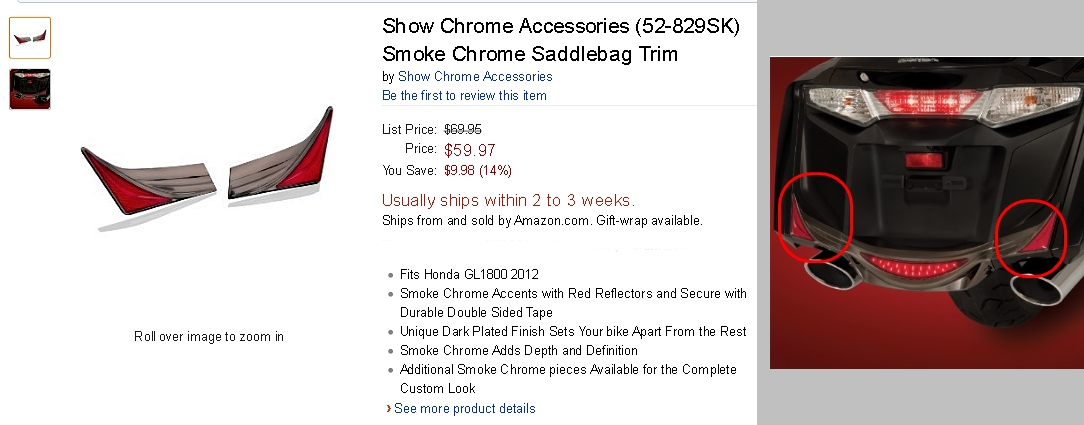Screen dimensions: 1084x425
Task: Click the product title Smoke Chrome Saddlebag Trim
Action: [530, 54]
